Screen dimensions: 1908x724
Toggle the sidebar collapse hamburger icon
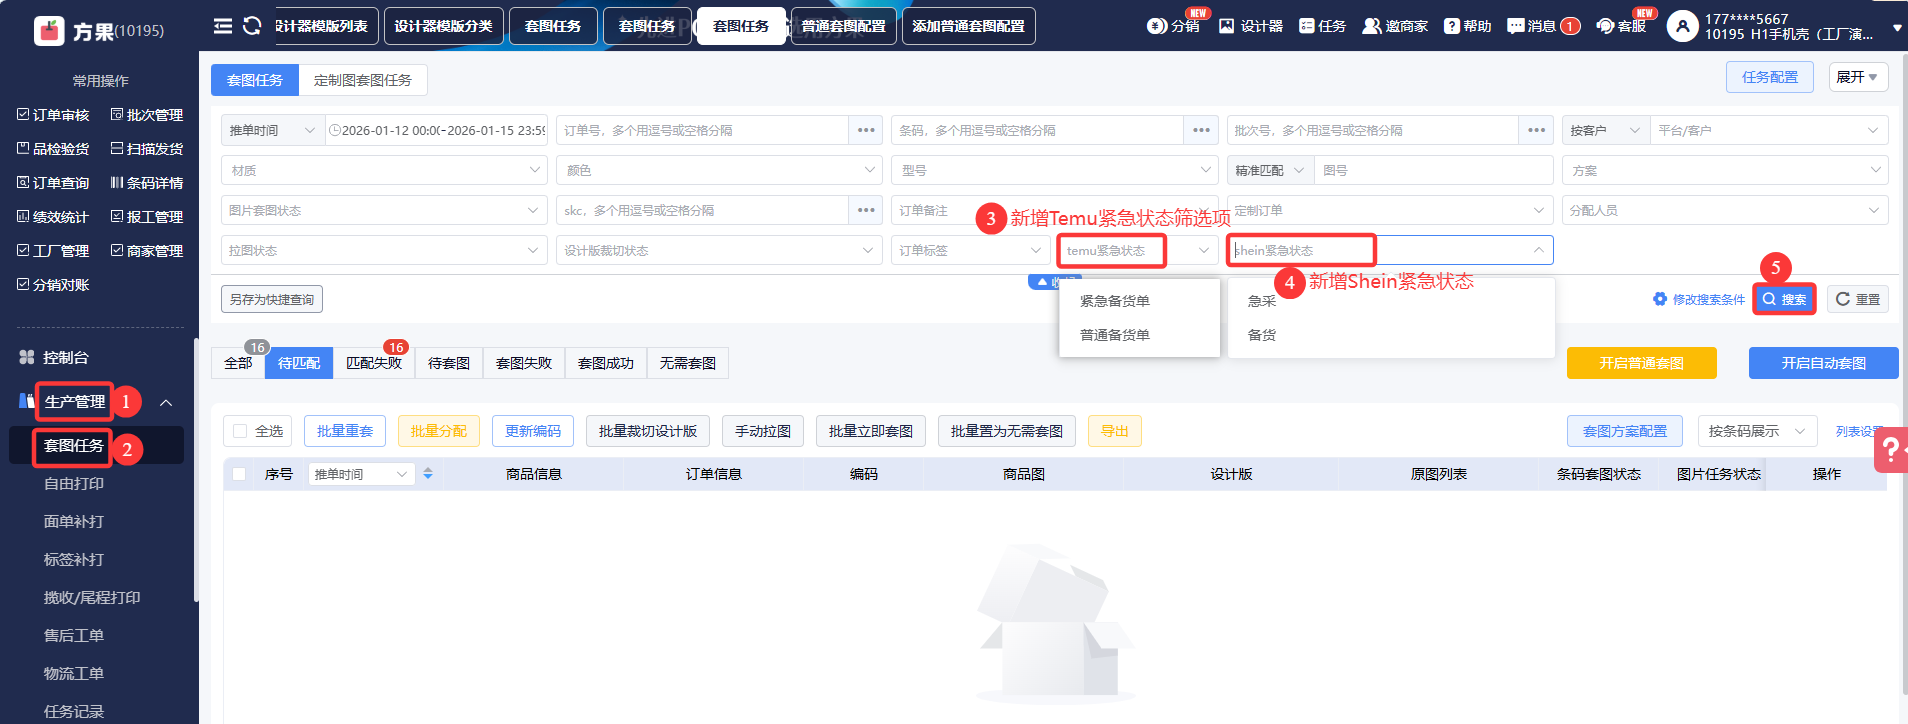(x=223, y=26)
